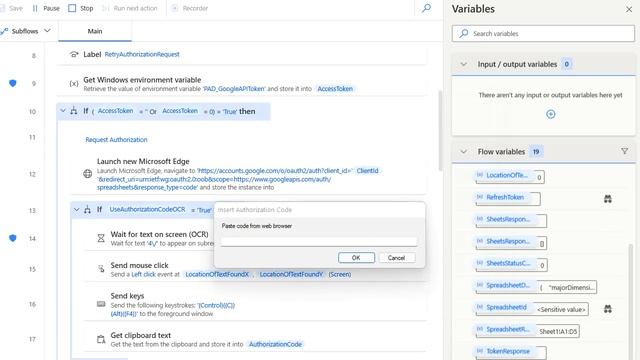
Task: Open the Recorder
Action: (x=190, y=8)
